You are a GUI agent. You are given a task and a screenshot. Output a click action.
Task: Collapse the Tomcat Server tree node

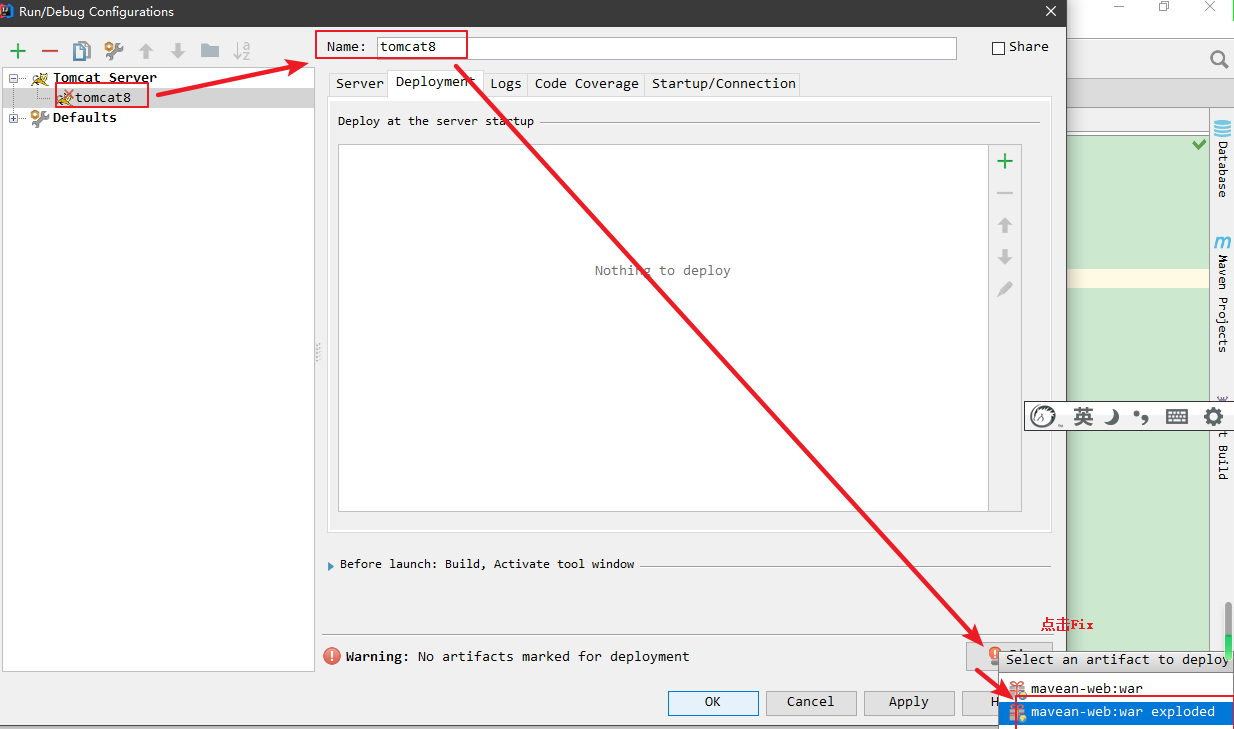[x=14, y=78]
